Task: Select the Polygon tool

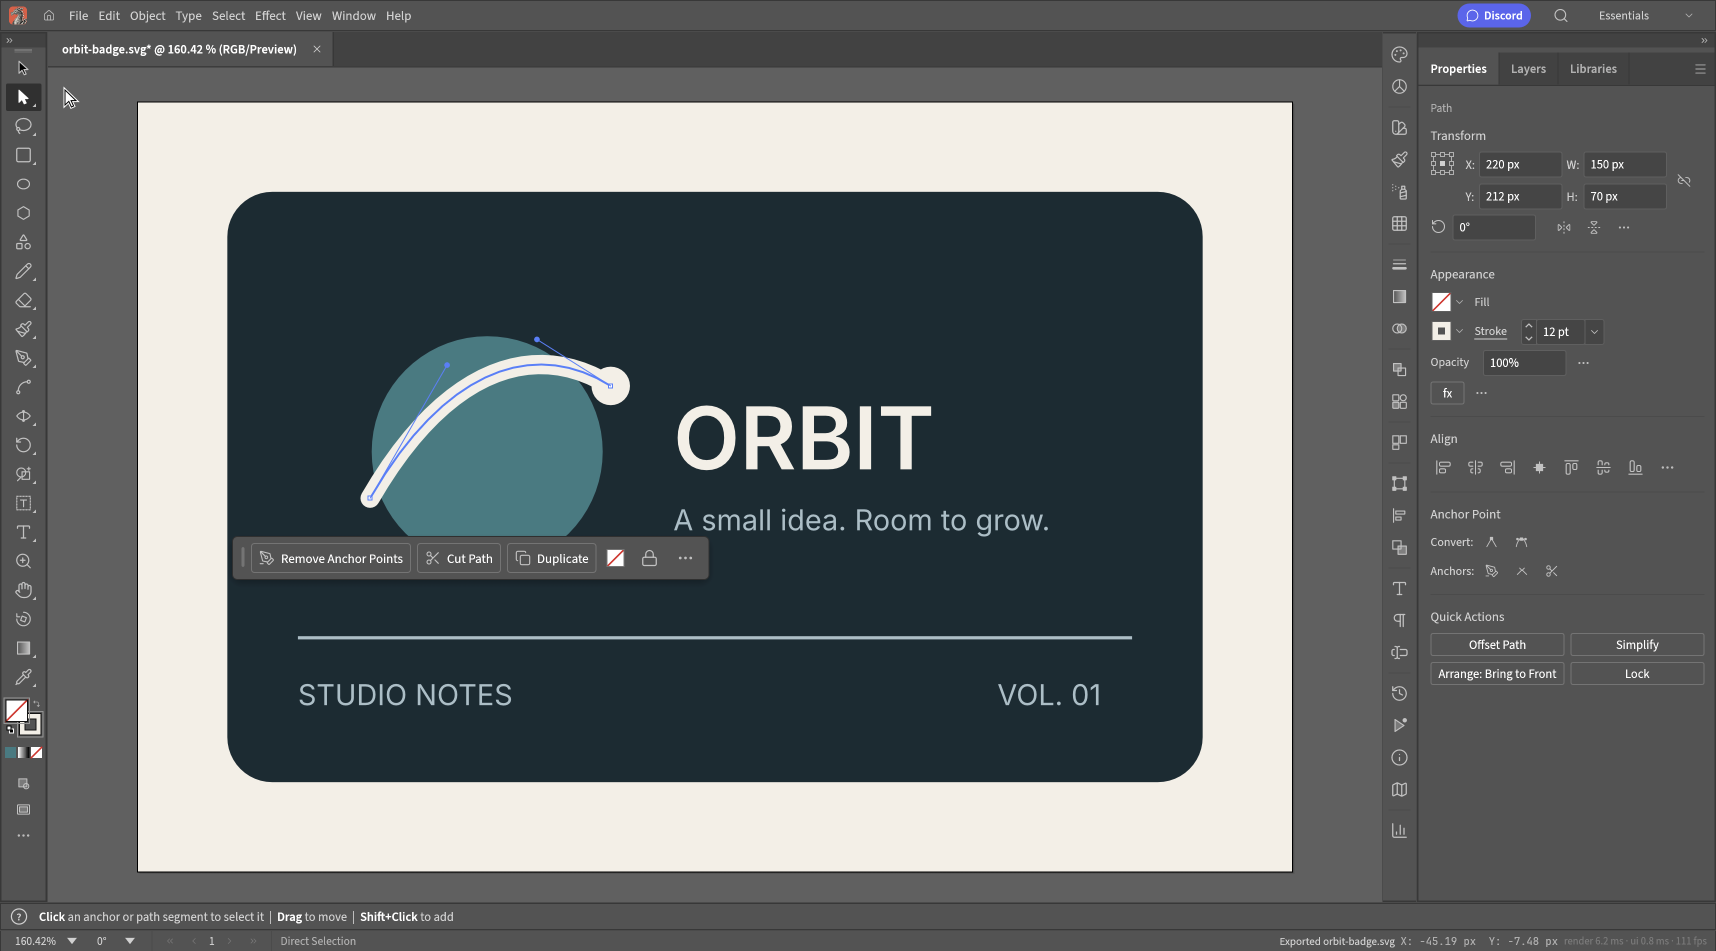Action: pyautogui.click(x=23, y=213)
